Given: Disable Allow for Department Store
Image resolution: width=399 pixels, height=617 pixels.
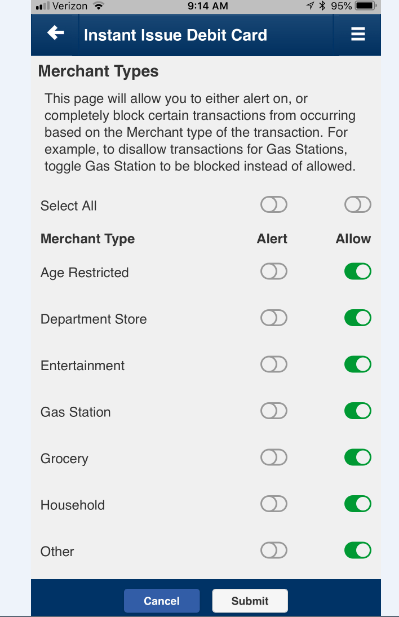Looking at the screenshot, I should [358, 318].
